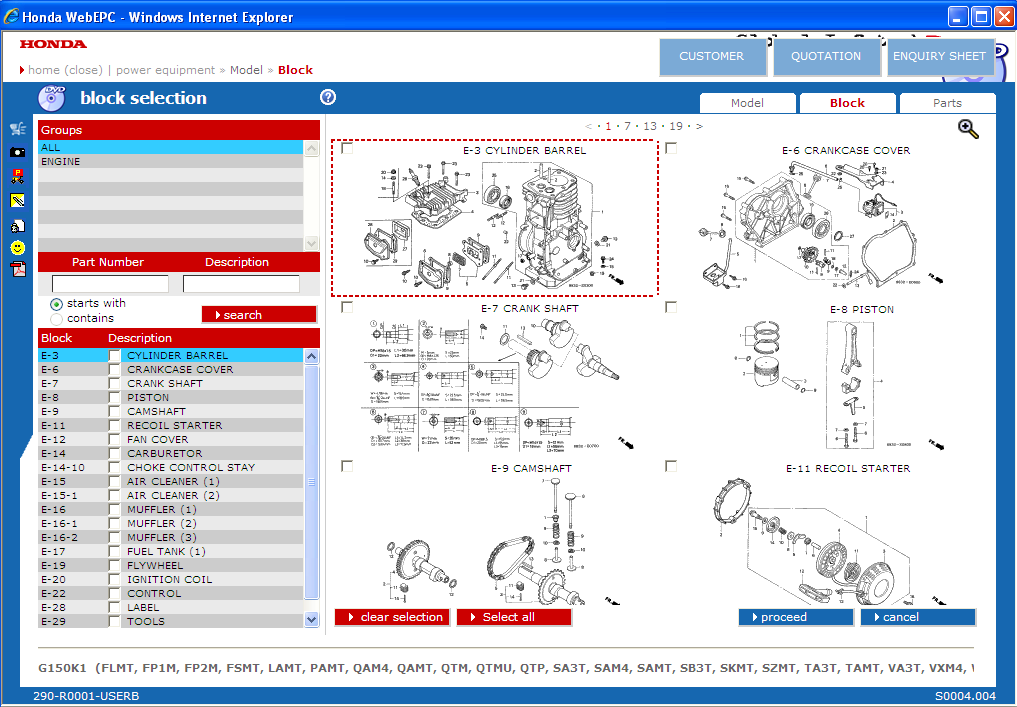Select the 'contains' radio button
1017x707 pixels.
pyautogui.click(x=56, y=319)
